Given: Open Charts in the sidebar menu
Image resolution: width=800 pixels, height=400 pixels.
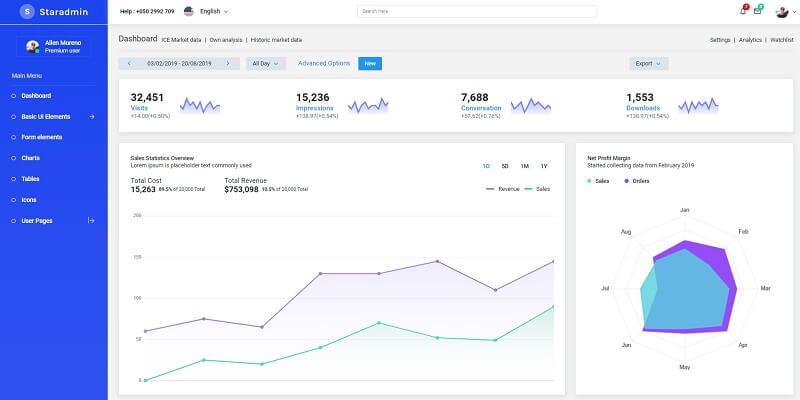Looking at the screenshot, I should [x=31, y=158].
